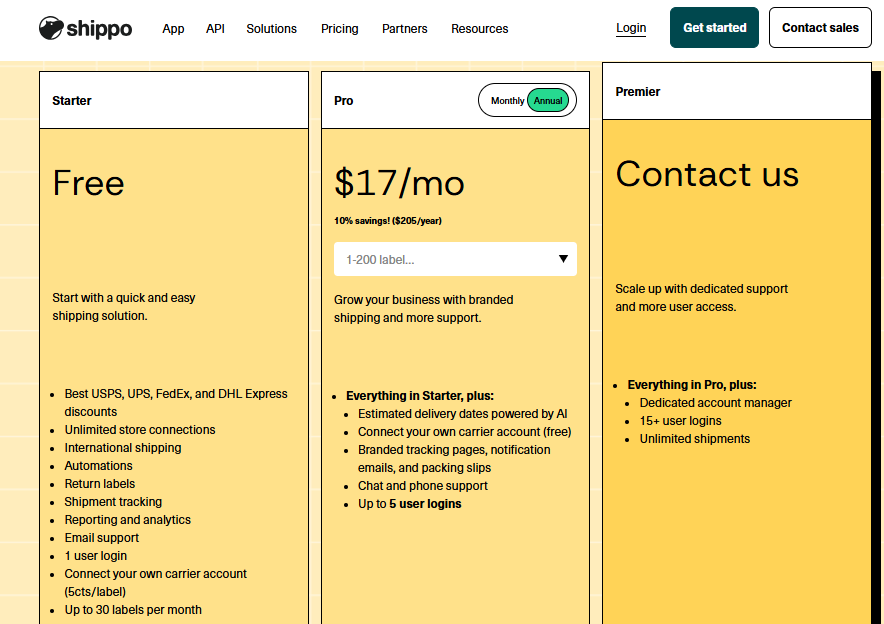The width and height of the screenshot is (884, 624).
Task: Click 'Up to 5 user logins' item
Action: tap(410, 504)
